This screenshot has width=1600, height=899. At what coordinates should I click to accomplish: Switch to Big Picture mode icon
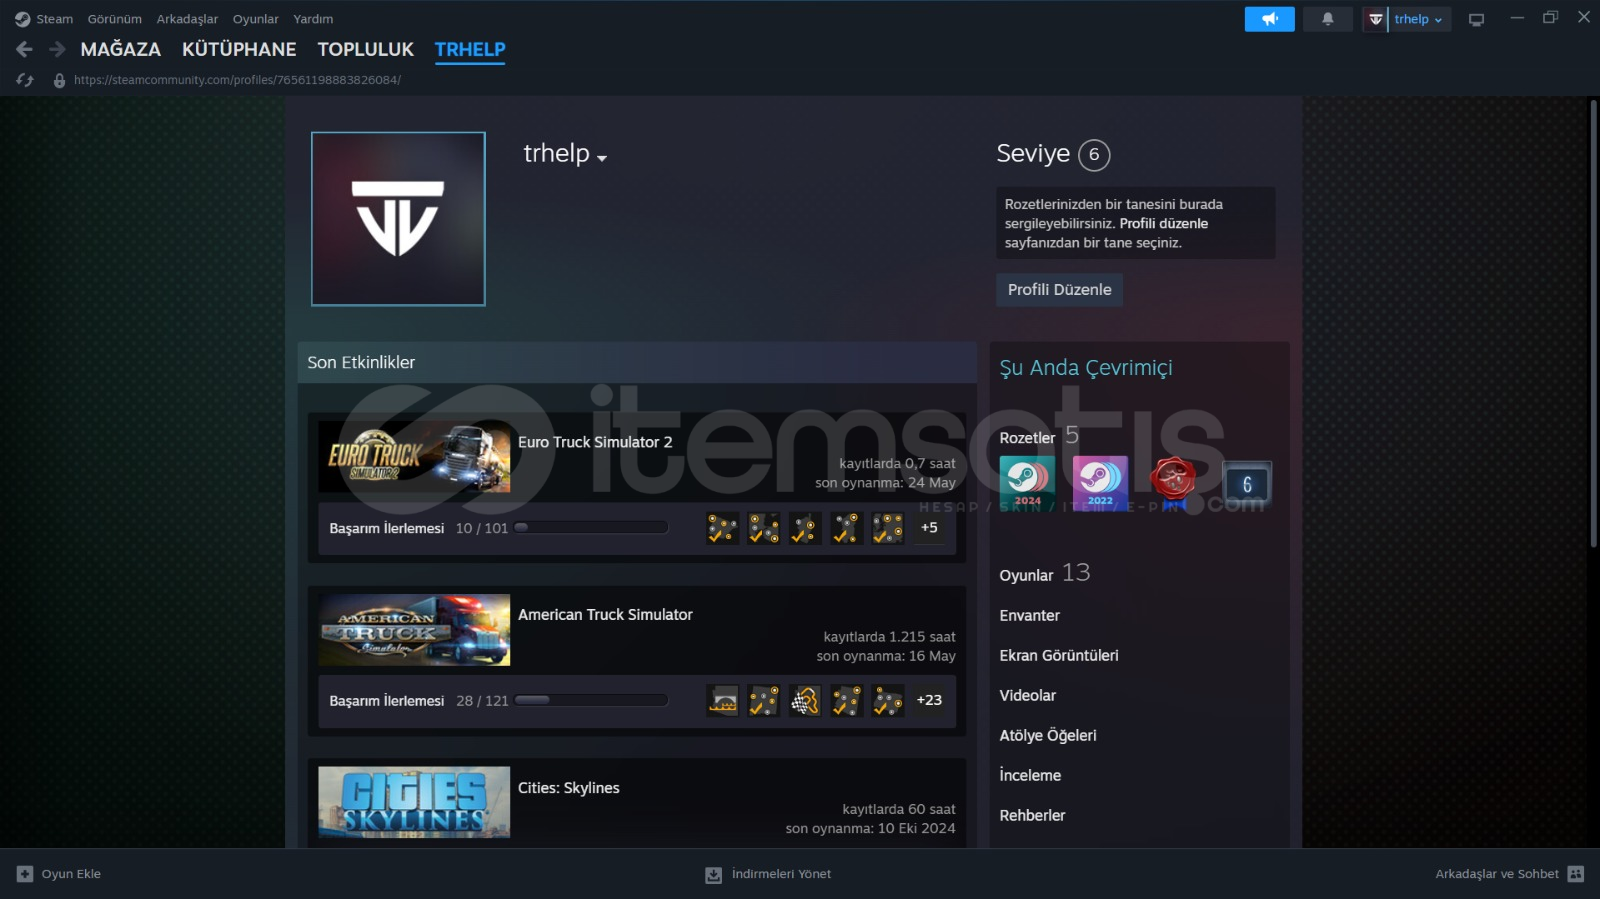(1476, 19)
